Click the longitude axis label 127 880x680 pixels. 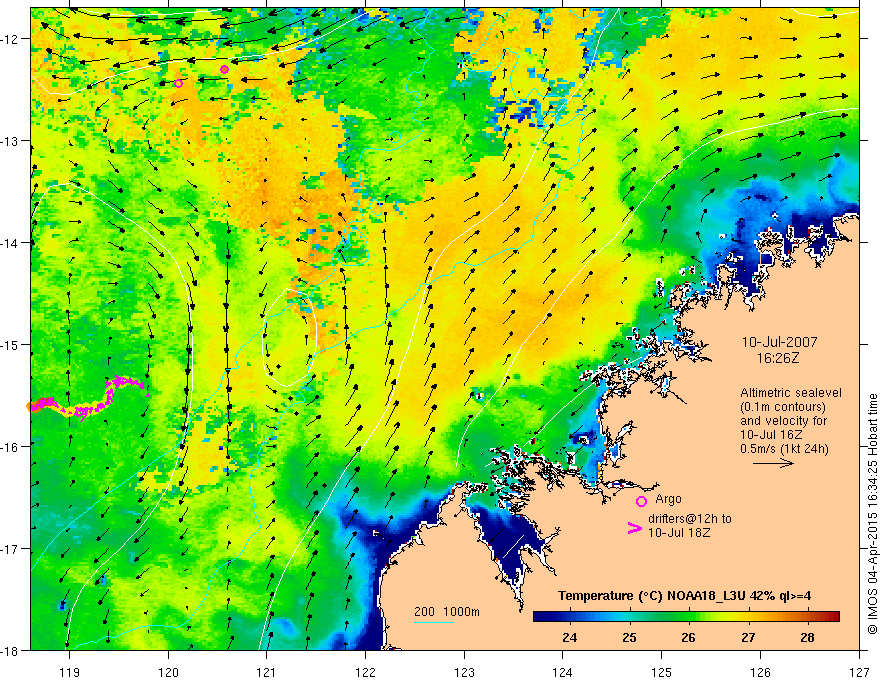coord(859,672)
